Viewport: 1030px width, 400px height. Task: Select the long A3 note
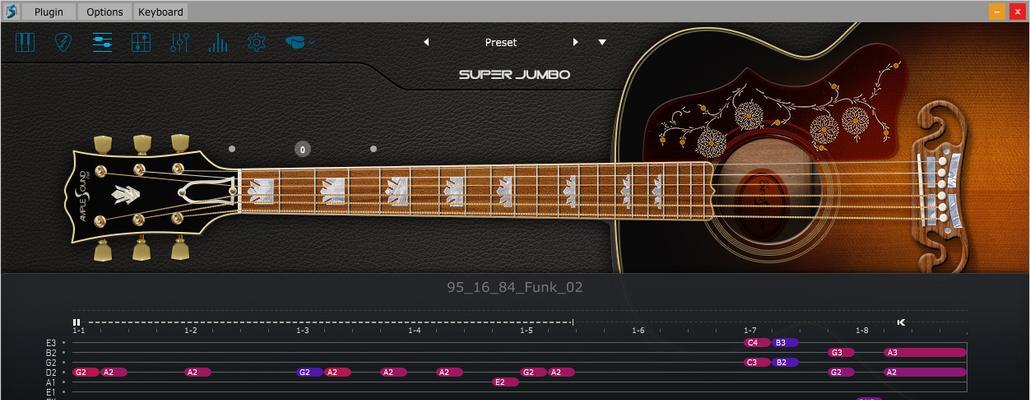pos(925,353)
